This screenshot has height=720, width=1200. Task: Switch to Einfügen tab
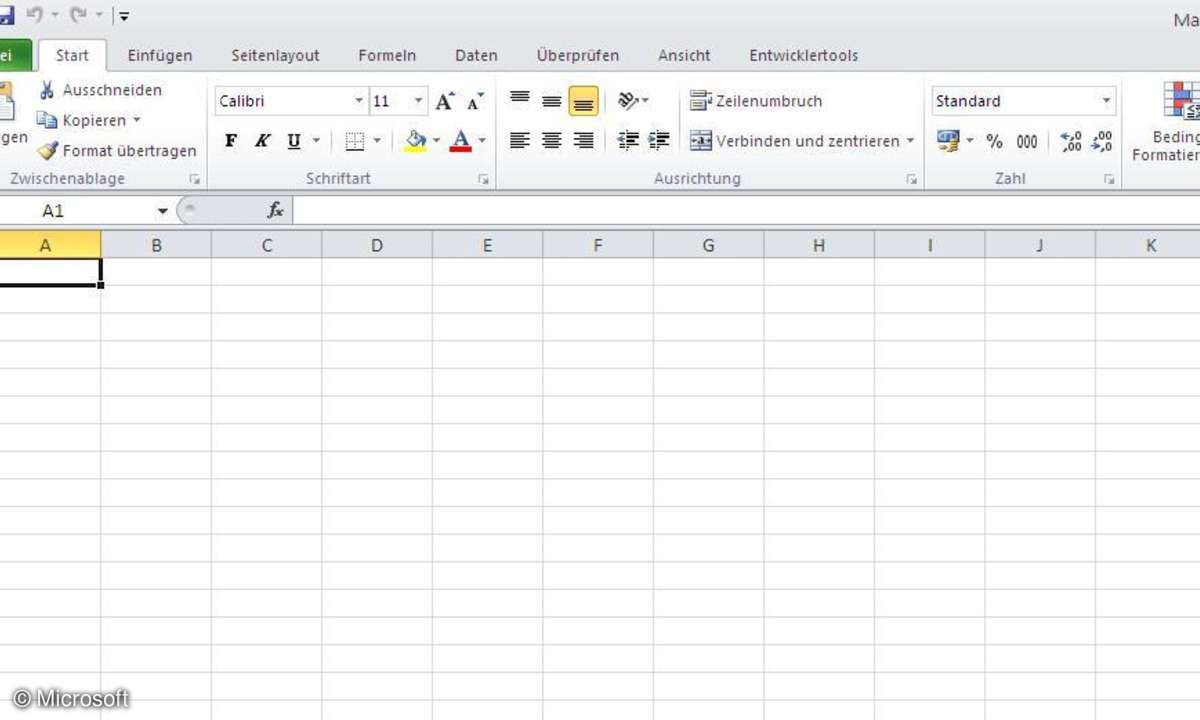[x=160, y=56]
